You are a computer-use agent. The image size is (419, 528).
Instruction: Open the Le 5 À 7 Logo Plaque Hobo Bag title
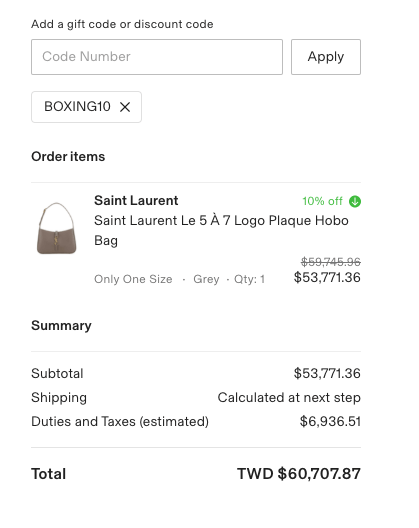coord(221,230)
